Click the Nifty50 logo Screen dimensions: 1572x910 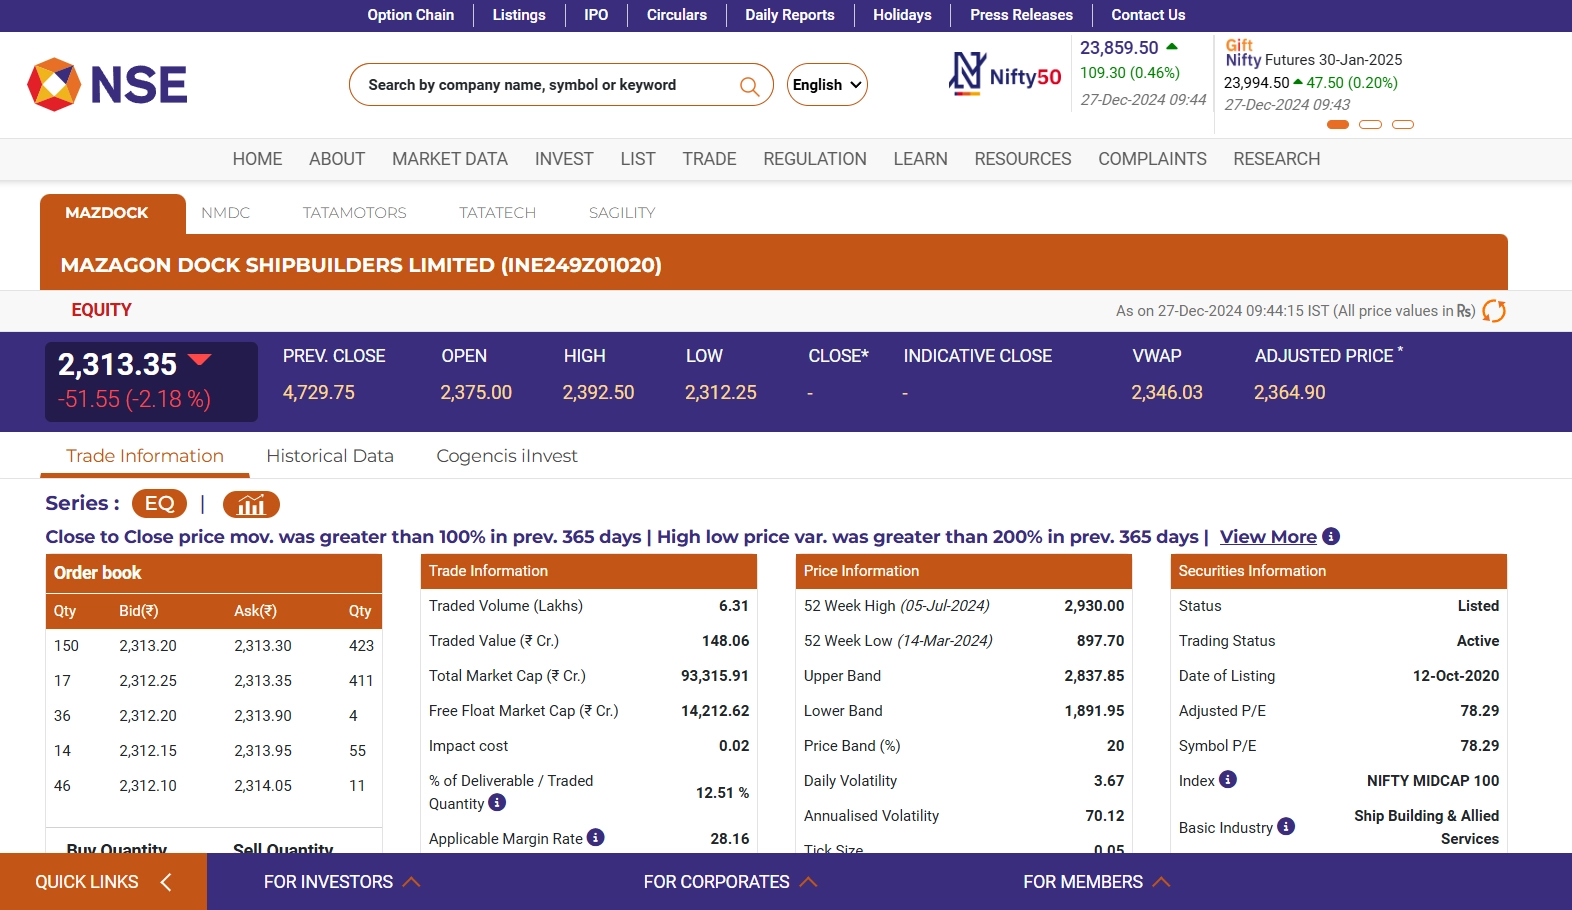tap(1005, 74)
